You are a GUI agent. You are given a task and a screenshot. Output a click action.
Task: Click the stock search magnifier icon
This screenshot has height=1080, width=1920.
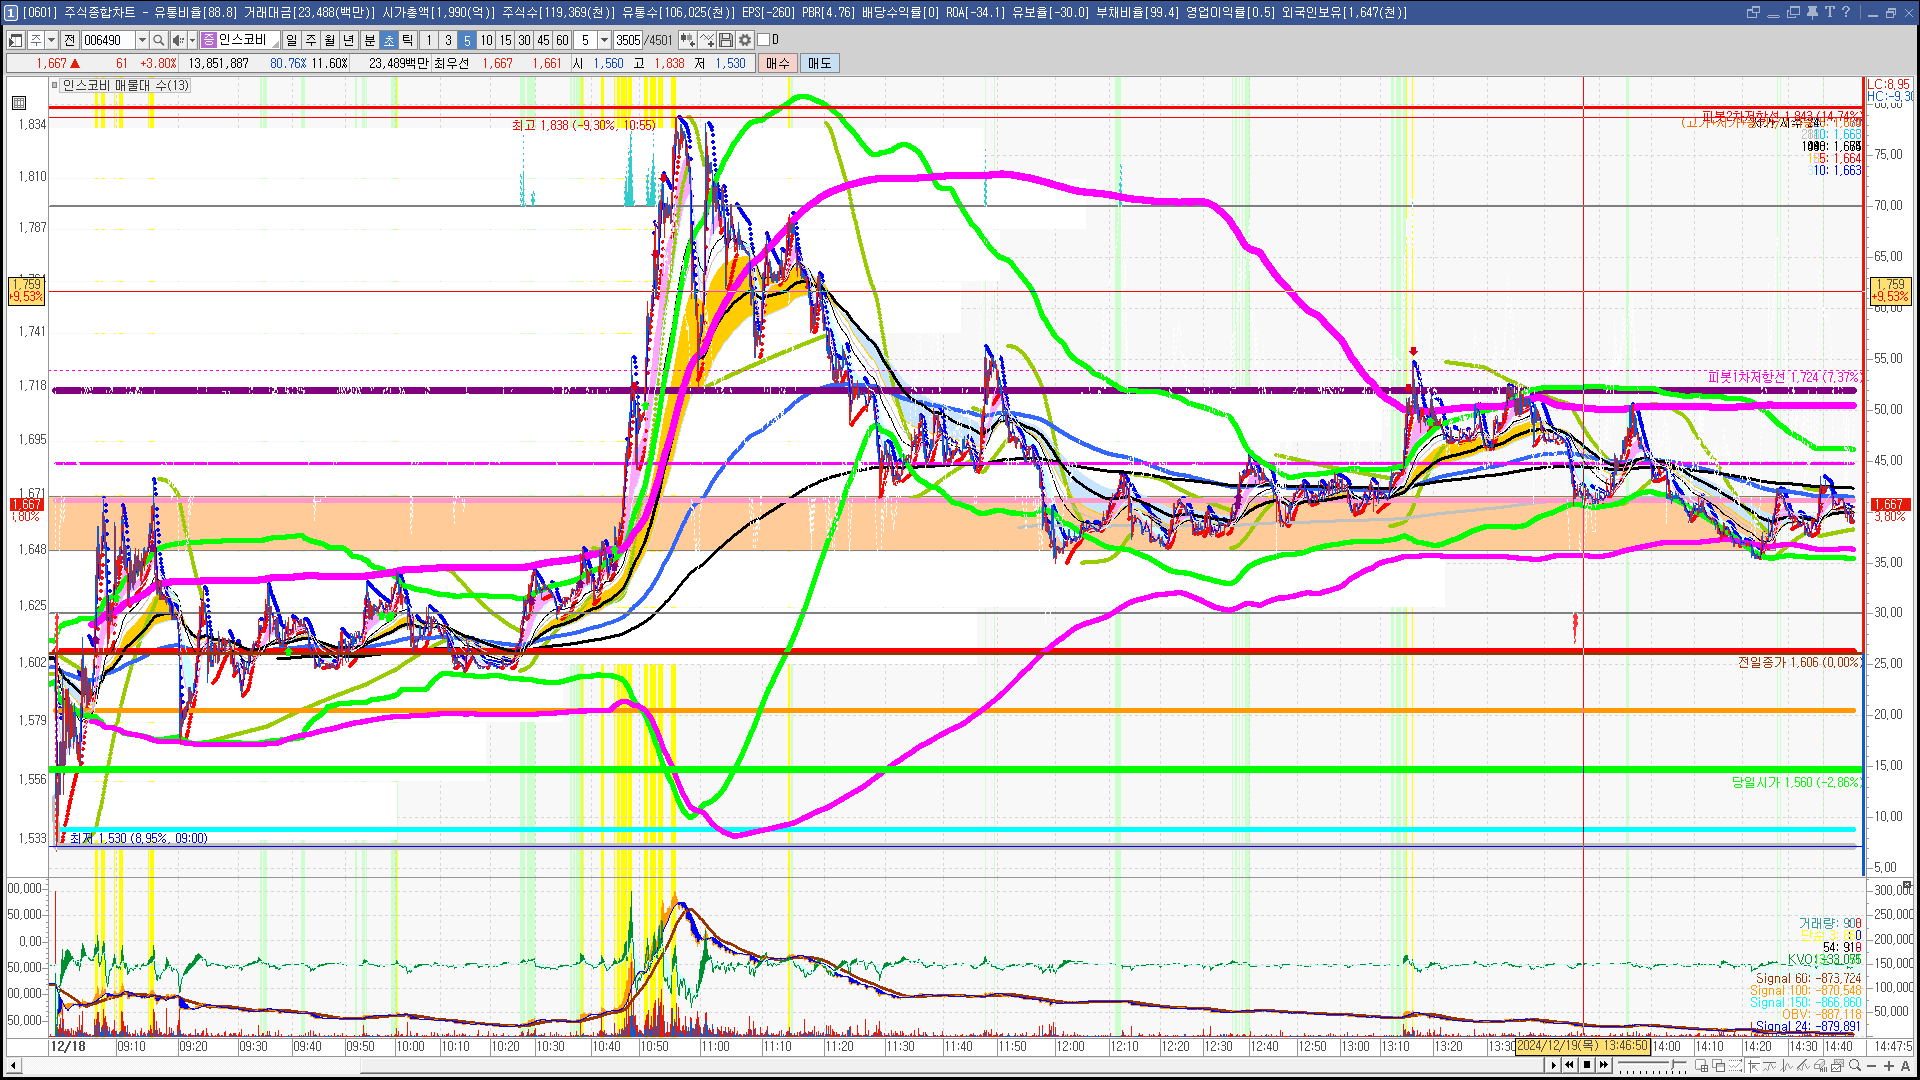pos(159,40)
